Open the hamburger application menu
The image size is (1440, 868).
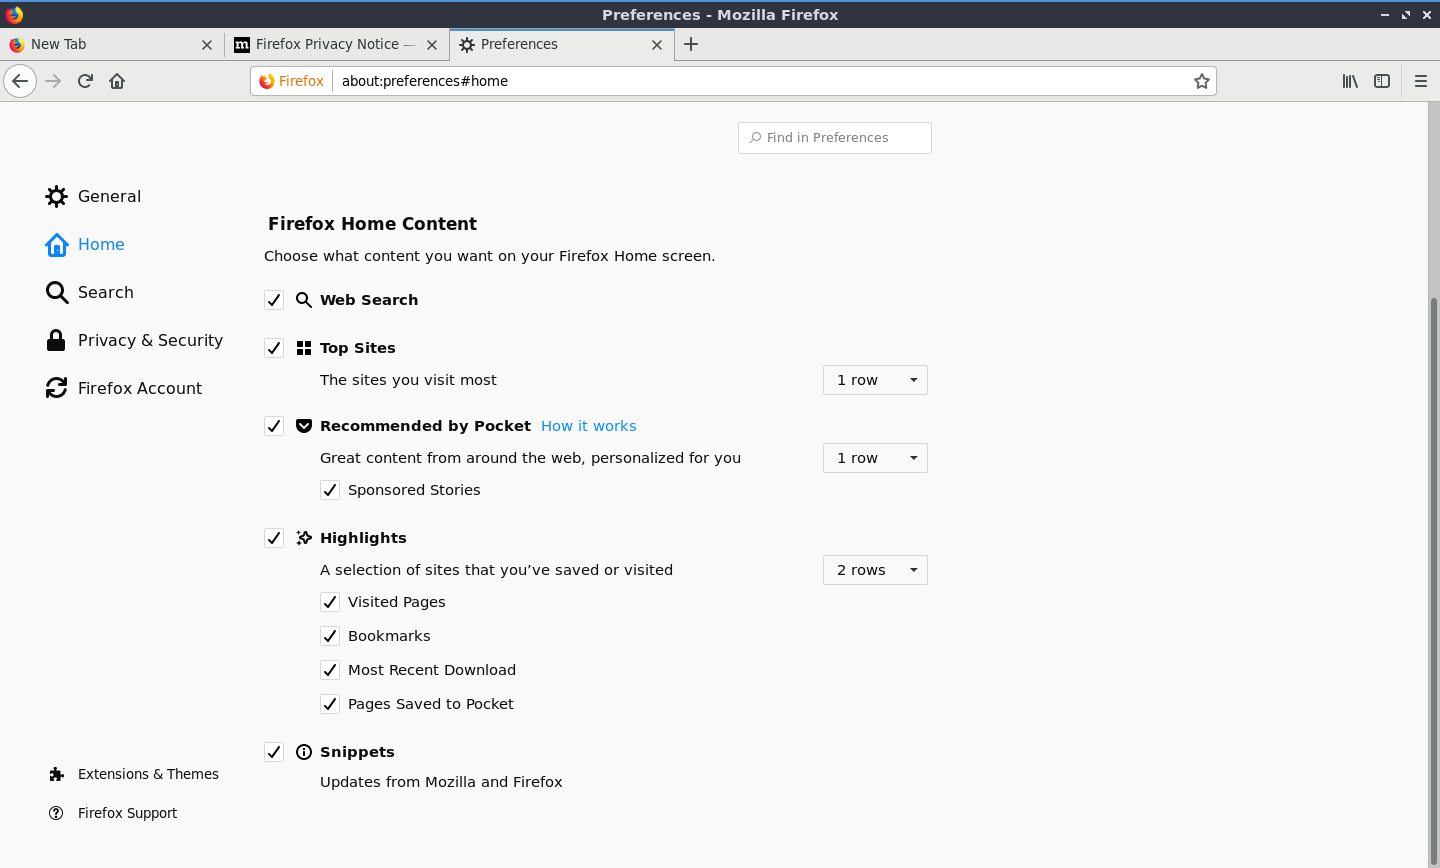click(1420, 81)
